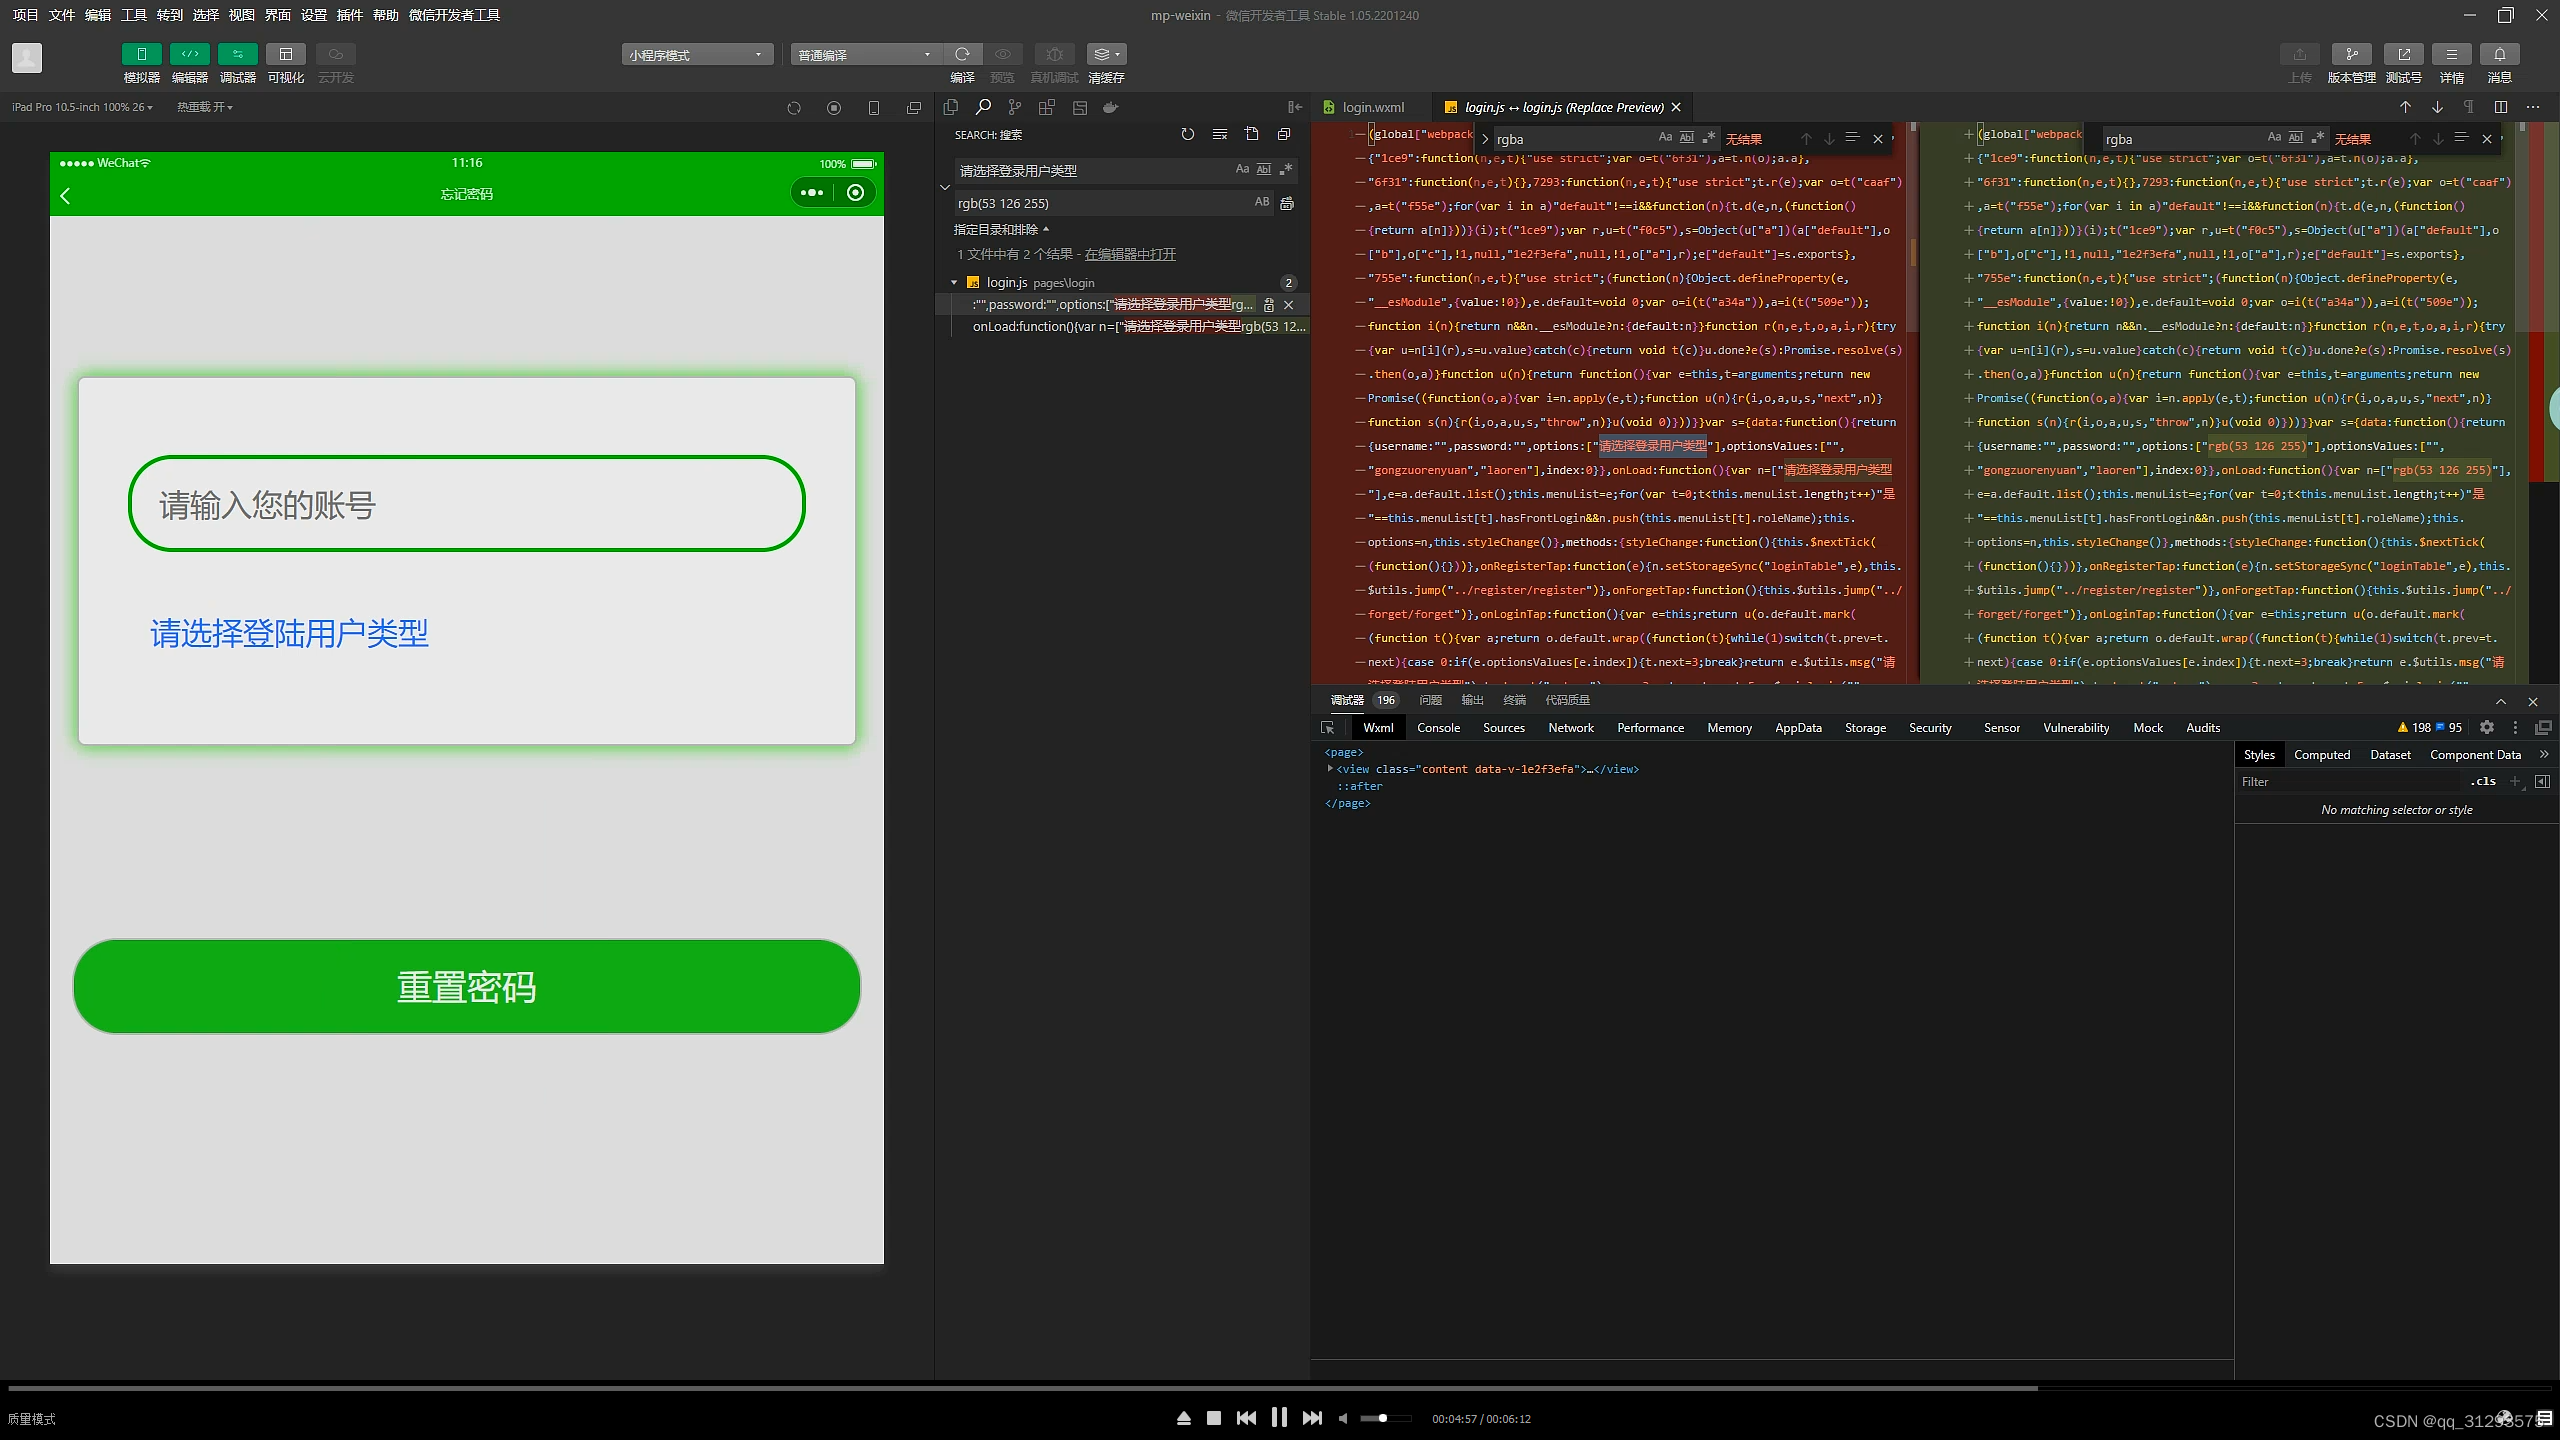Click the compile (编译) refresh icon
This screenshot has width=2560, height=1440.
point(962,54)
